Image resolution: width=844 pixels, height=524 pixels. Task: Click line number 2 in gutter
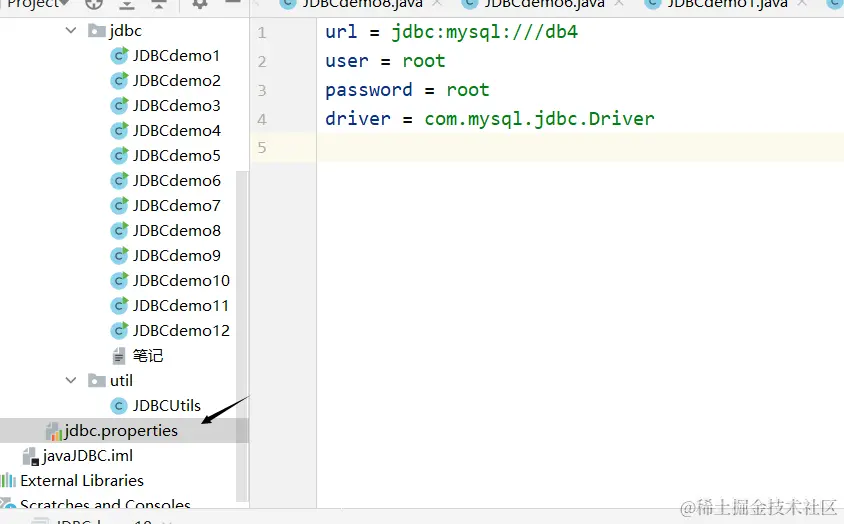(x=262, y=61)
